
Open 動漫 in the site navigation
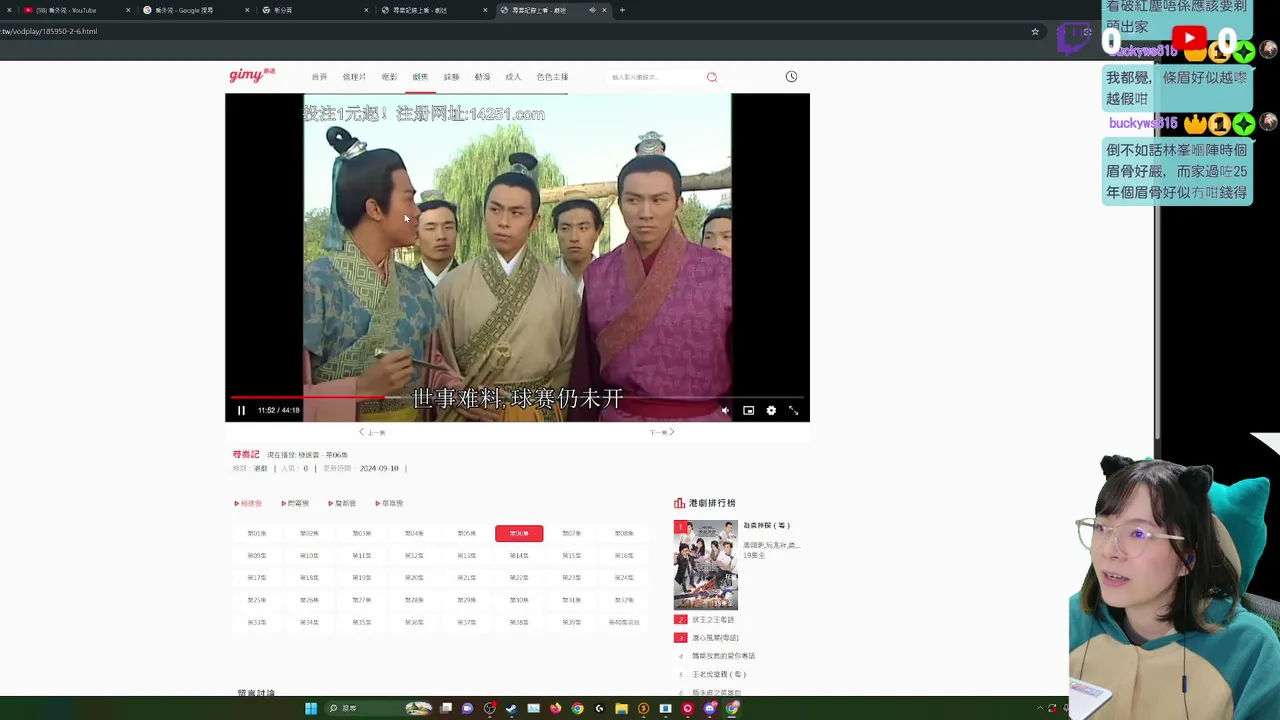tap(482, 77)
